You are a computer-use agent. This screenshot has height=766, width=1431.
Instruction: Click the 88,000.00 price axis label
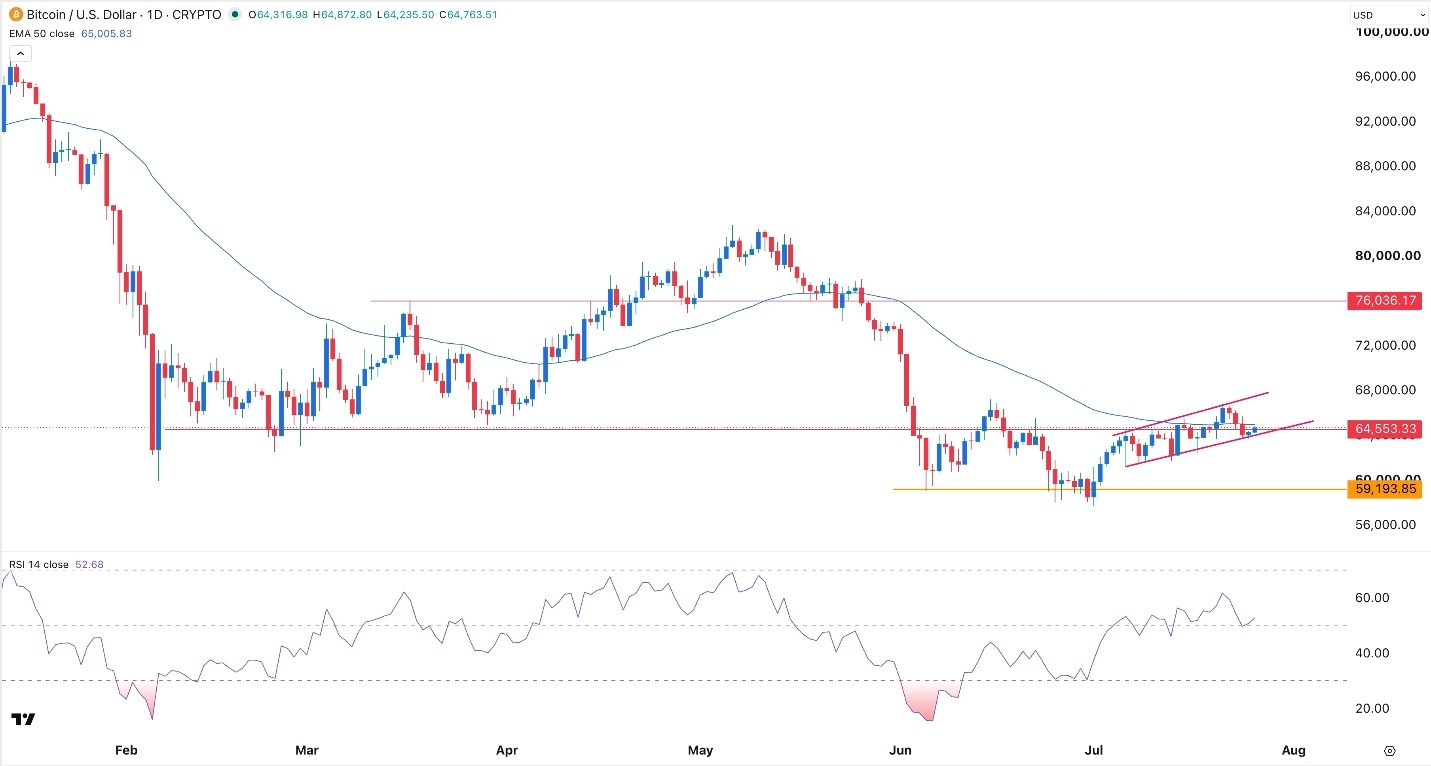click(1384, 166)
